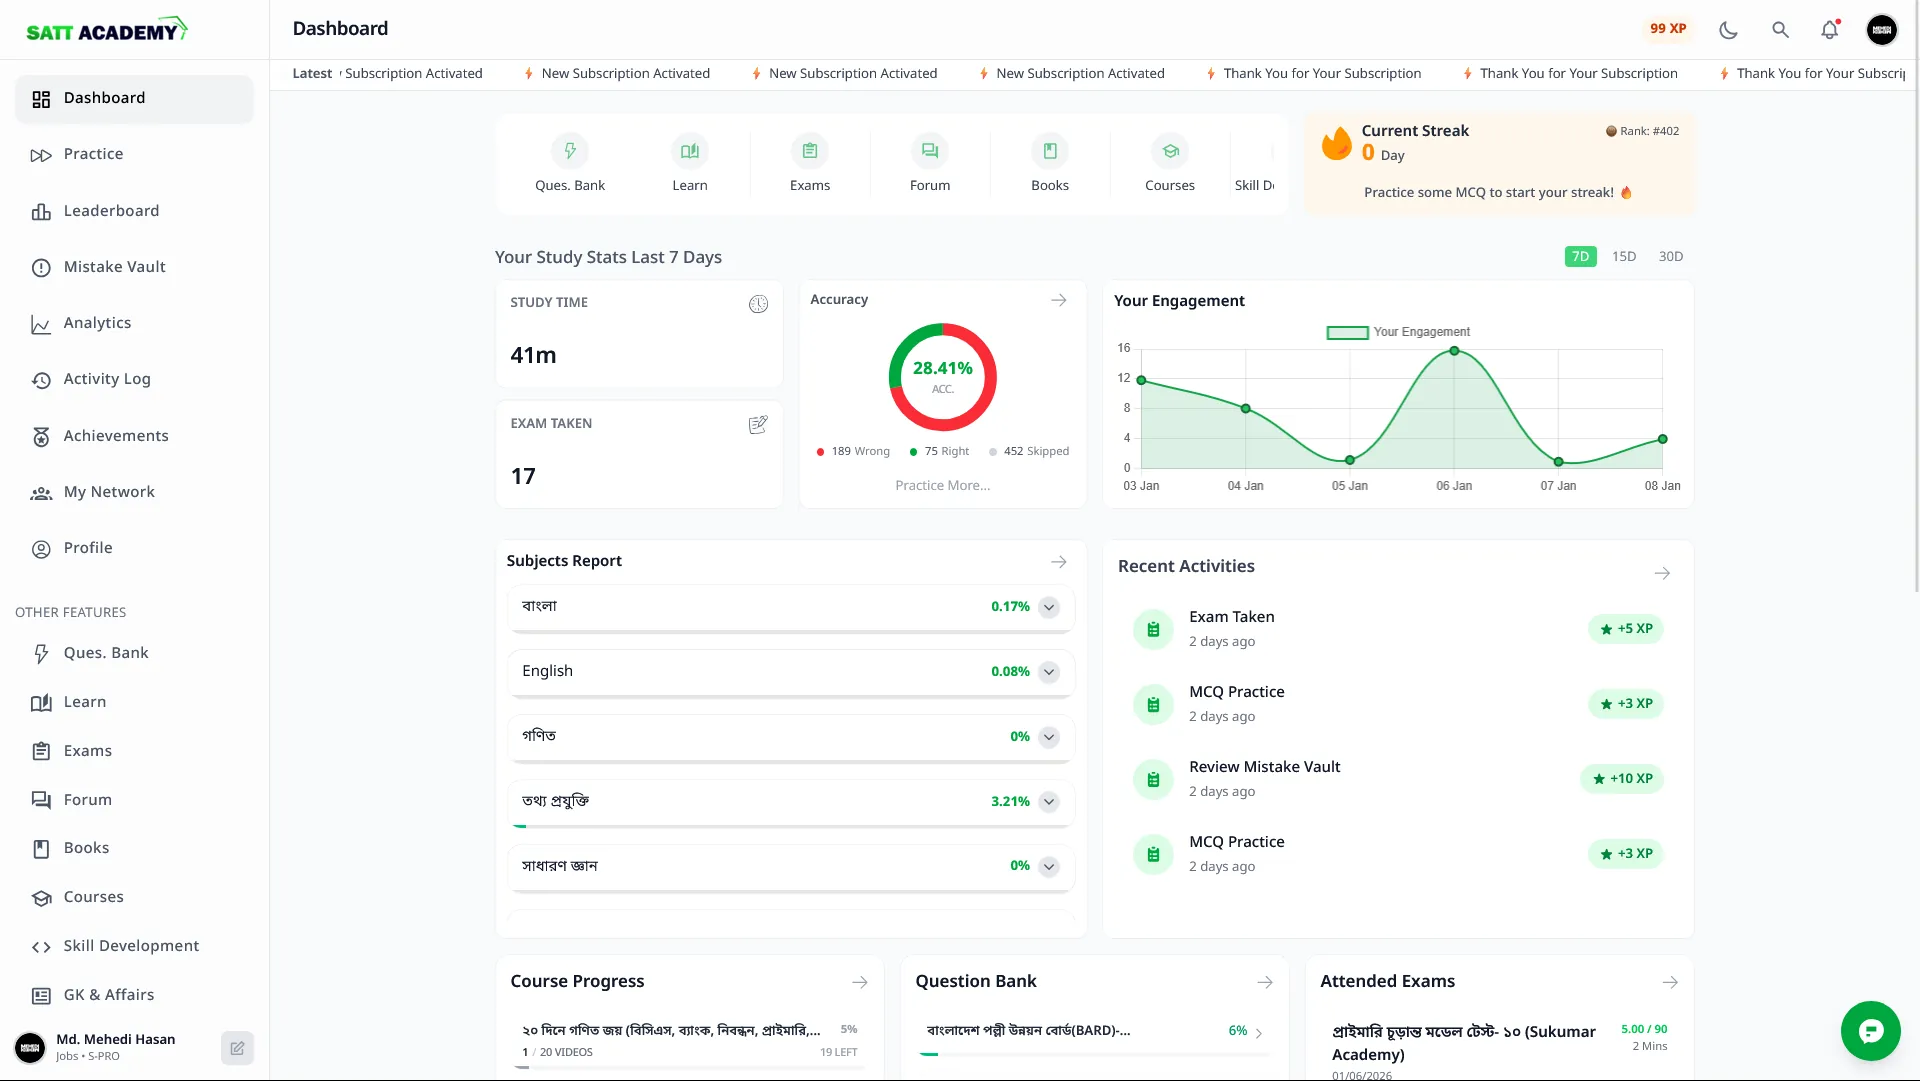Open the Learn shortcut icon at top
The image size is (1920, 1081).
click(x=690, y=151)
